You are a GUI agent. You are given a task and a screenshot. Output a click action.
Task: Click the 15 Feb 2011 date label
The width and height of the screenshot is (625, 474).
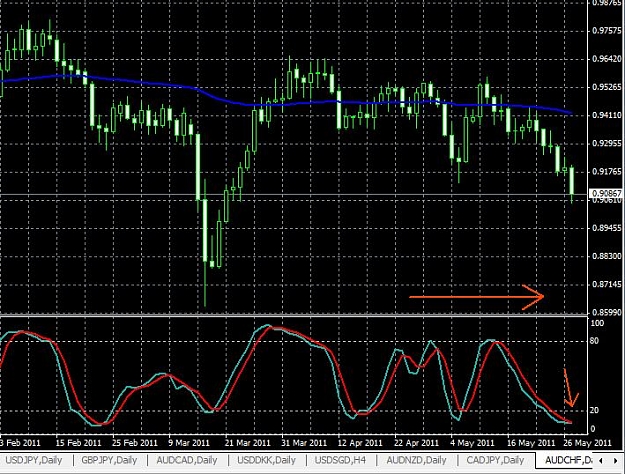(78, 443)
